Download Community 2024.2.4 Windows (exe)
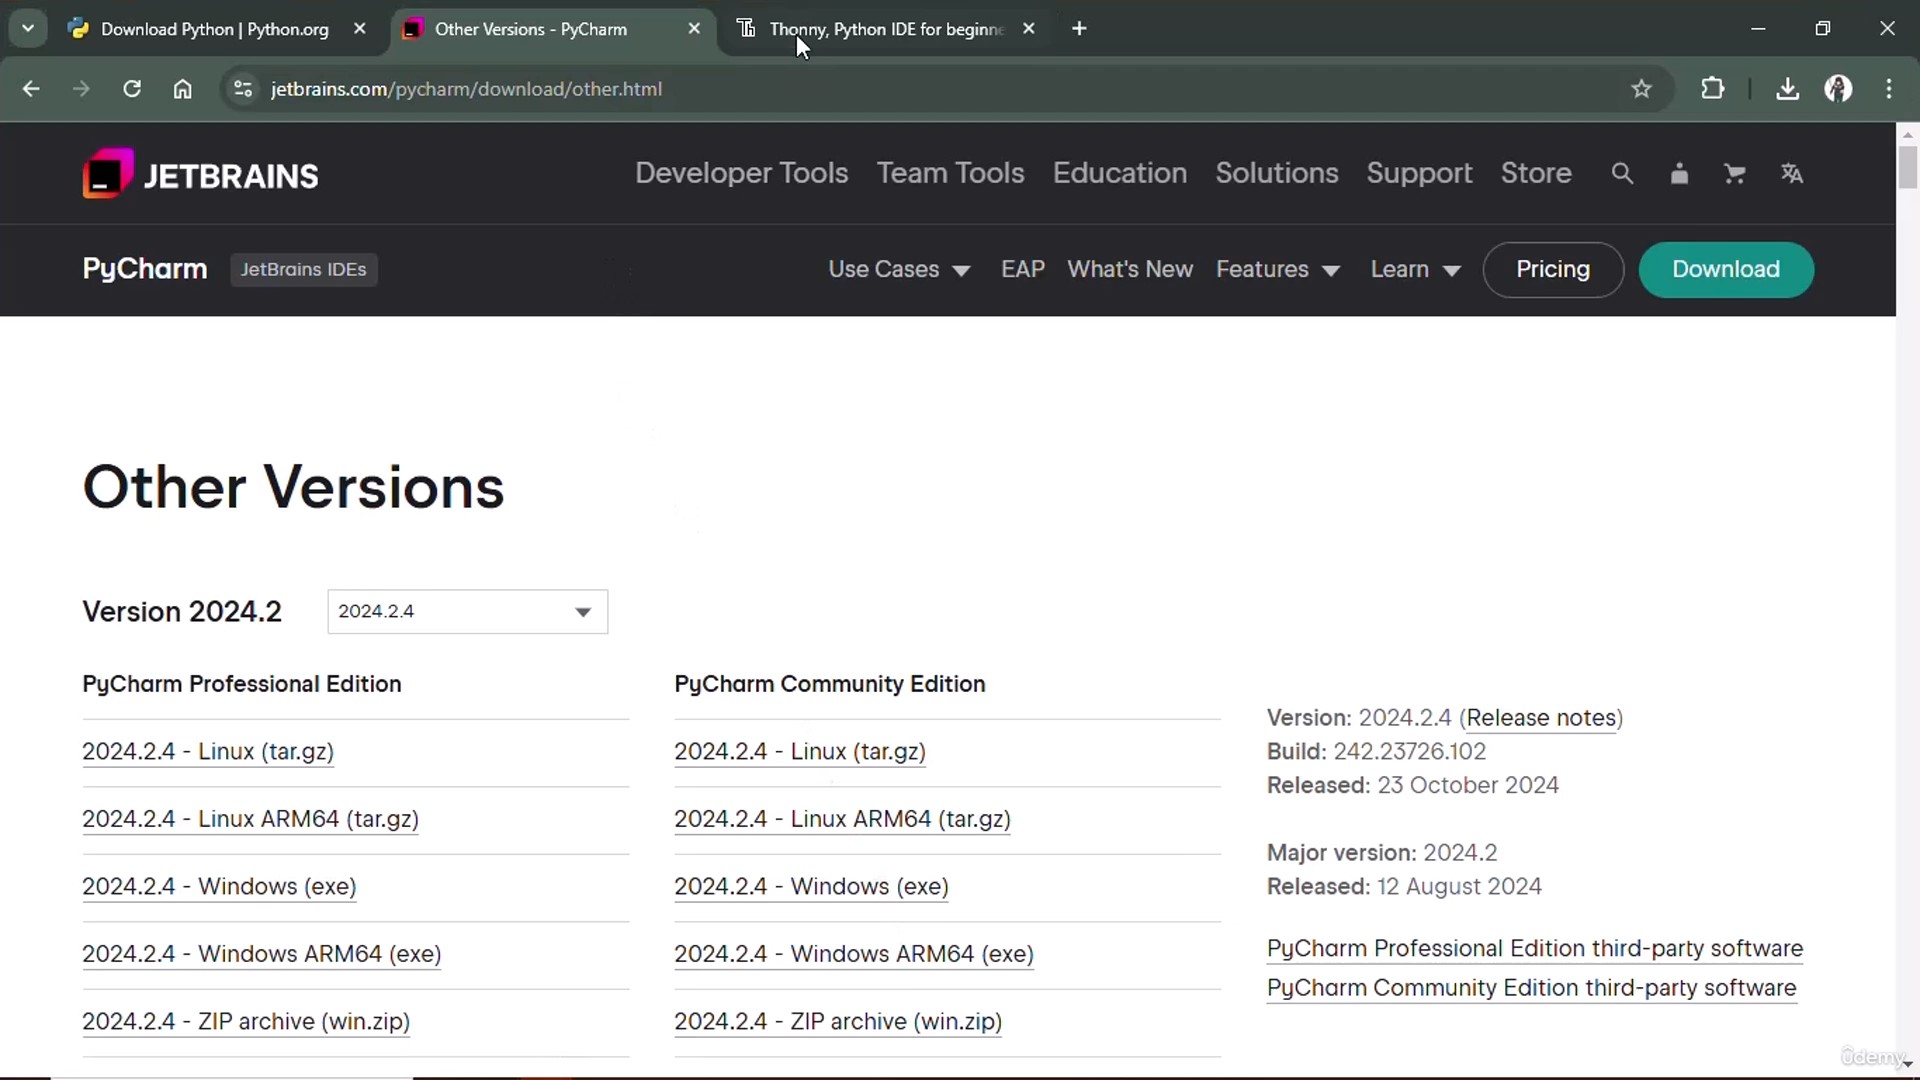Screen dimensions: 1920x1080 [x=811, y=886]
